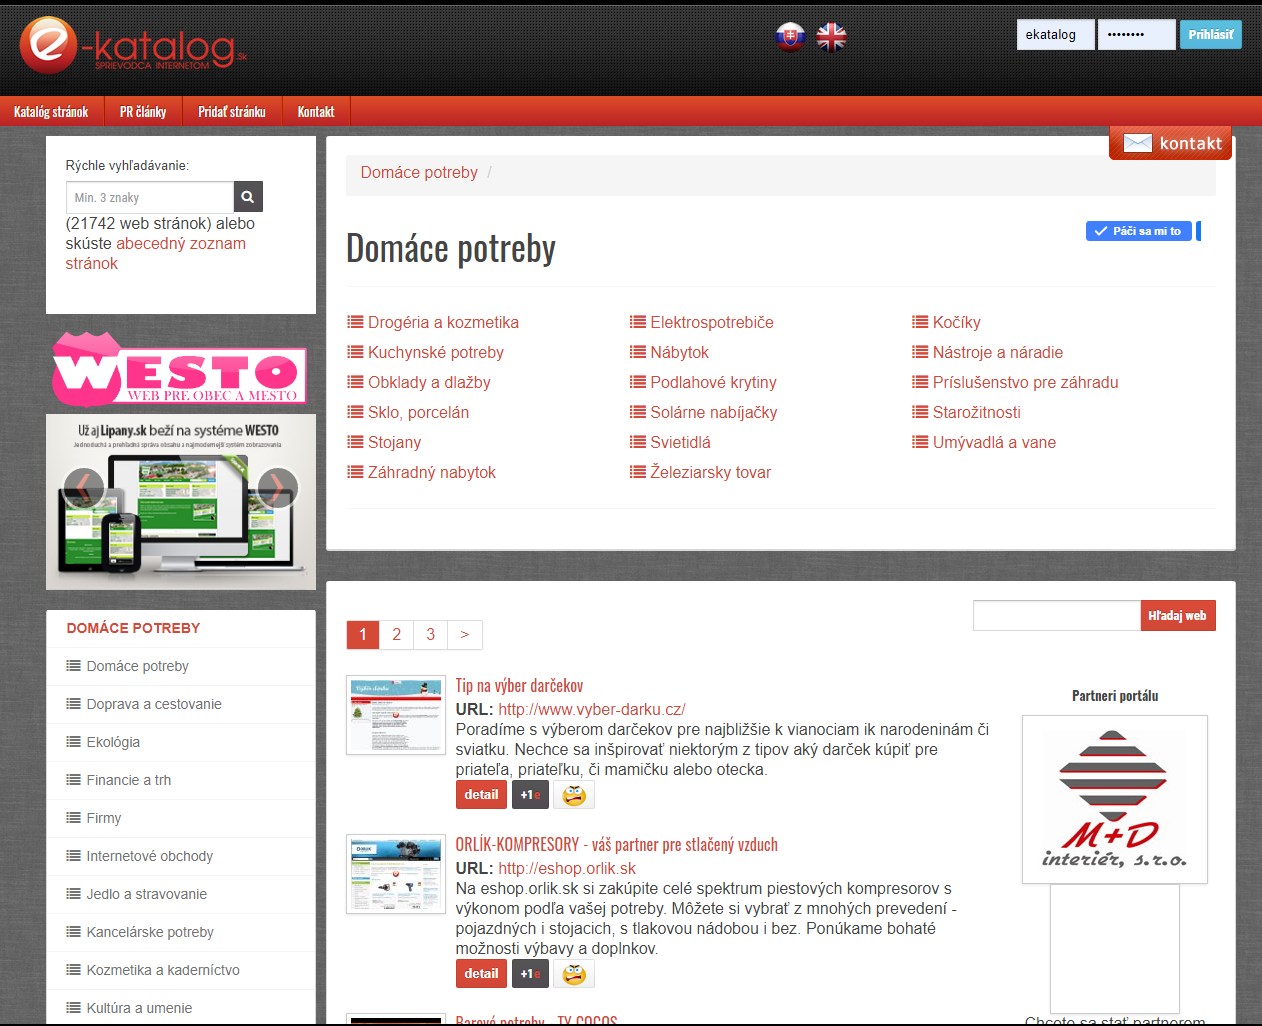1262x1026 pixels.
Task: Switch to Slovak language flag
Action: (791, 37)
